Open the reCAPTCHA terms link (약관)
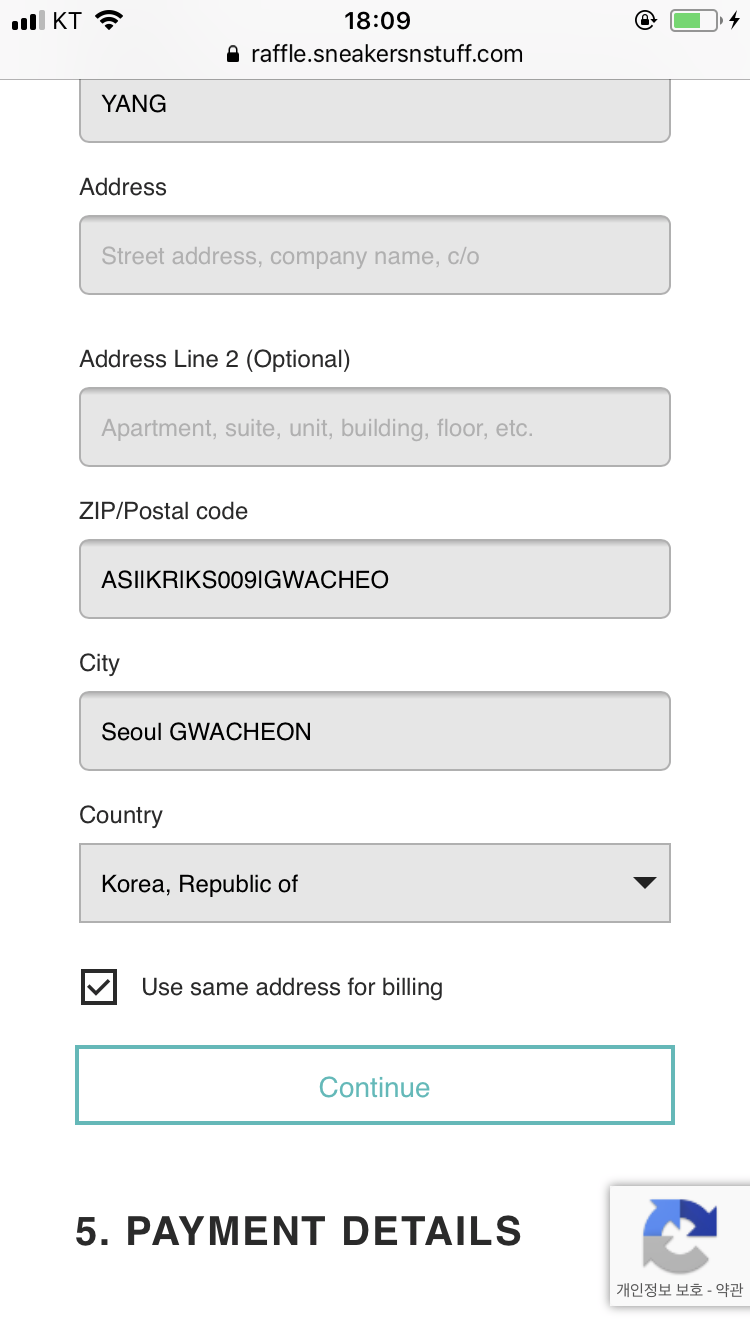750x1334 pixels. point(730,1290)
